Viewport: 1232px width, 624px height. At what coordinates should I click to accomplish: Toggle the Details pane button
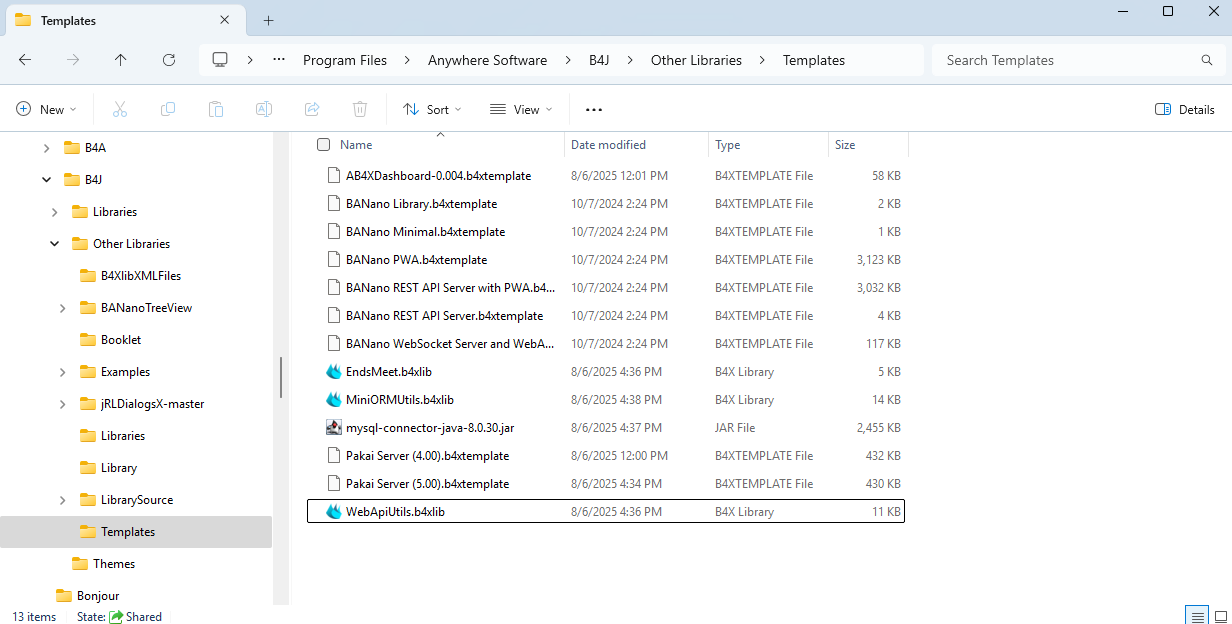tap(1185, 109)
